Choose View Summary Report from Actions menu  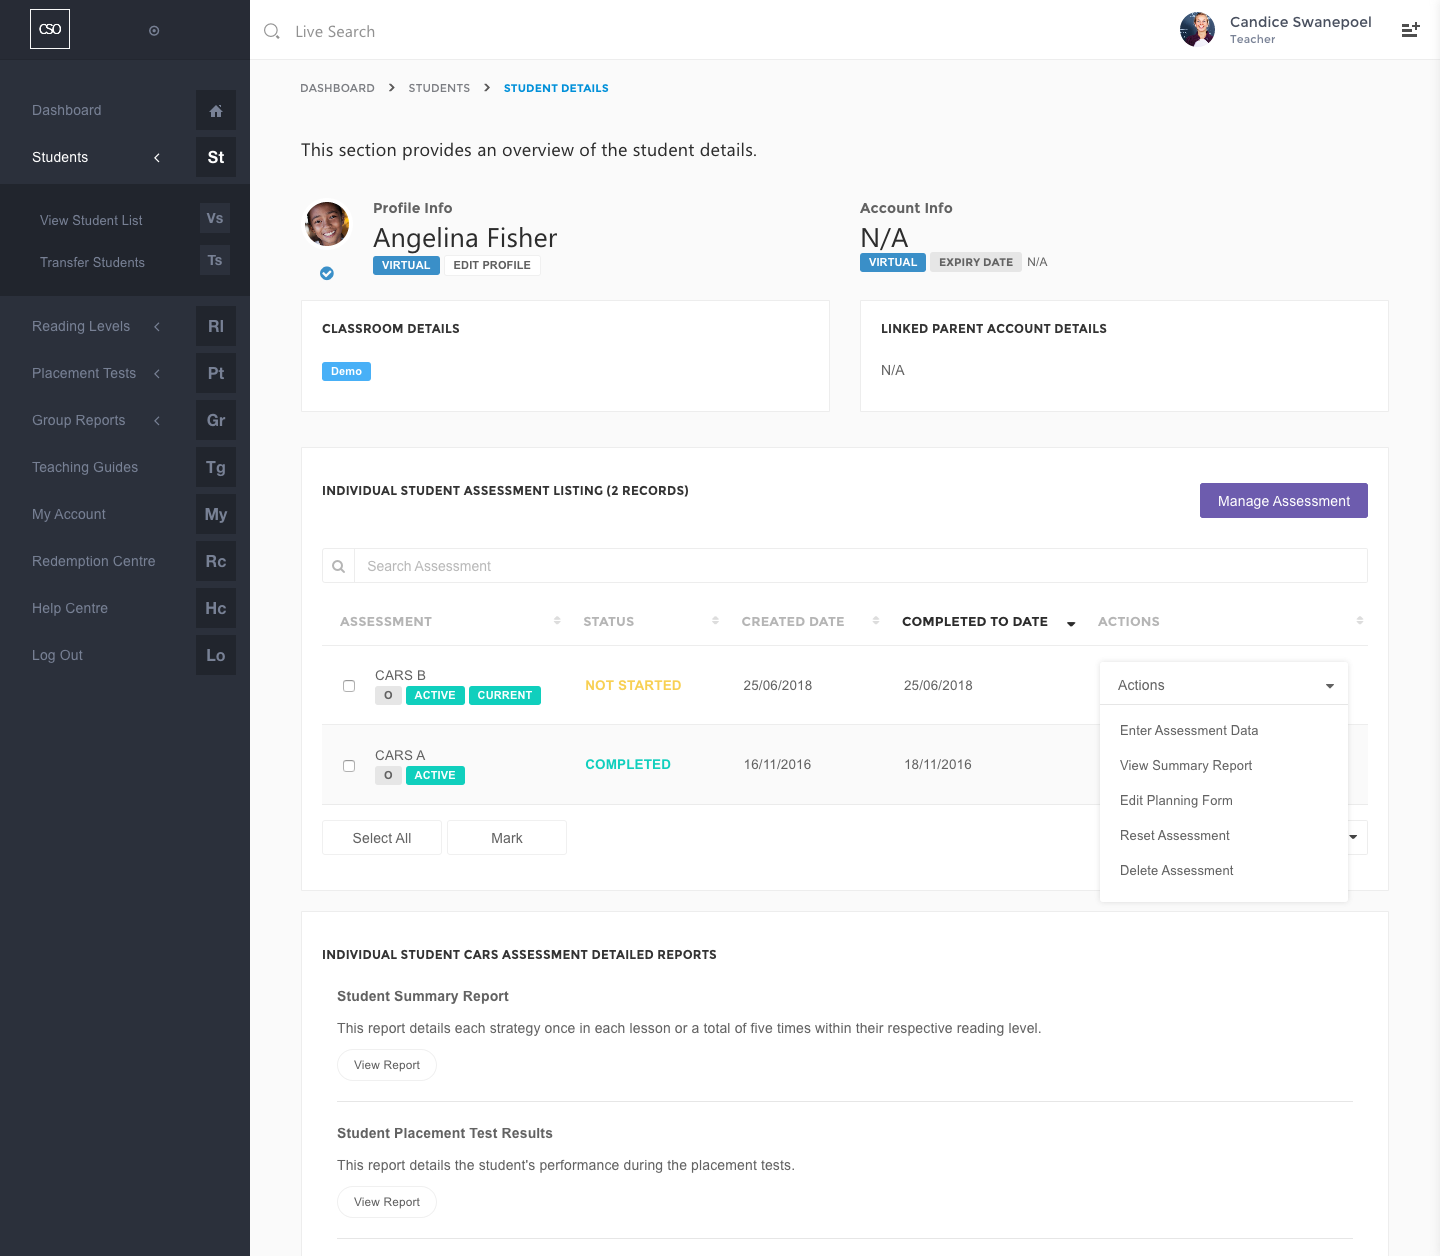click(1186, 766)
